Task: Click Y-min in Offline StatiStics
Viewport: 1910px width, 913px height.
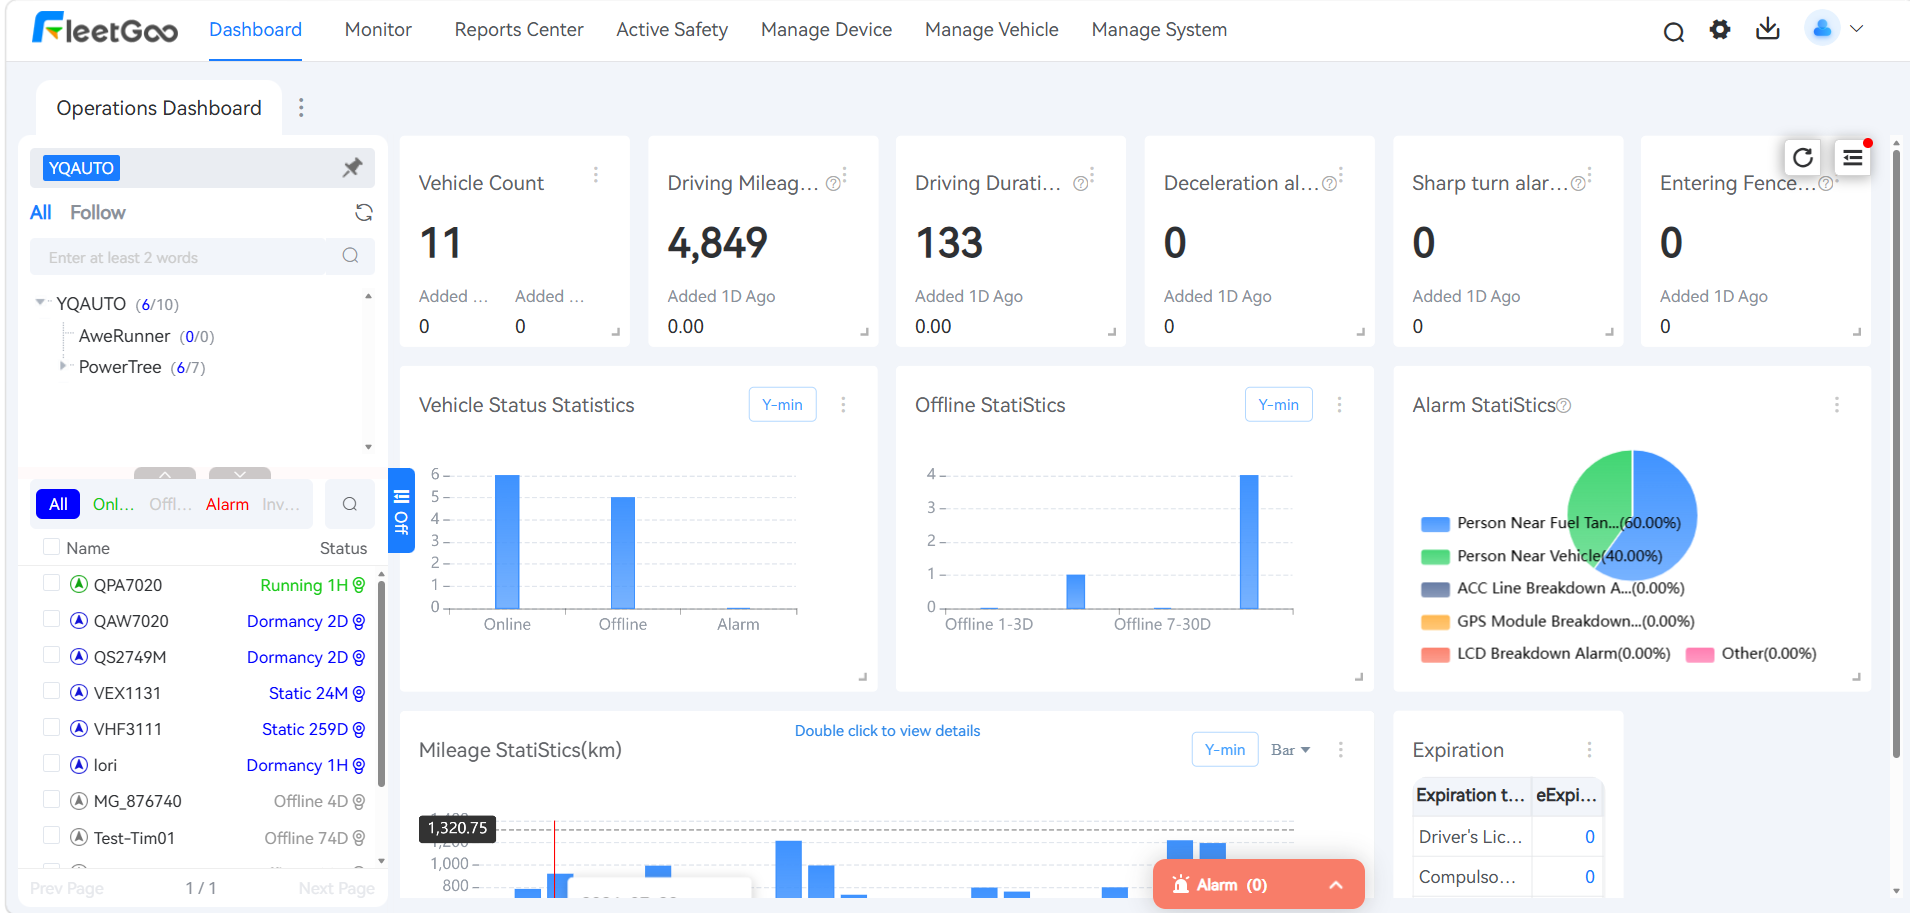Action: pyautogui.click(x=1278, y=405)
